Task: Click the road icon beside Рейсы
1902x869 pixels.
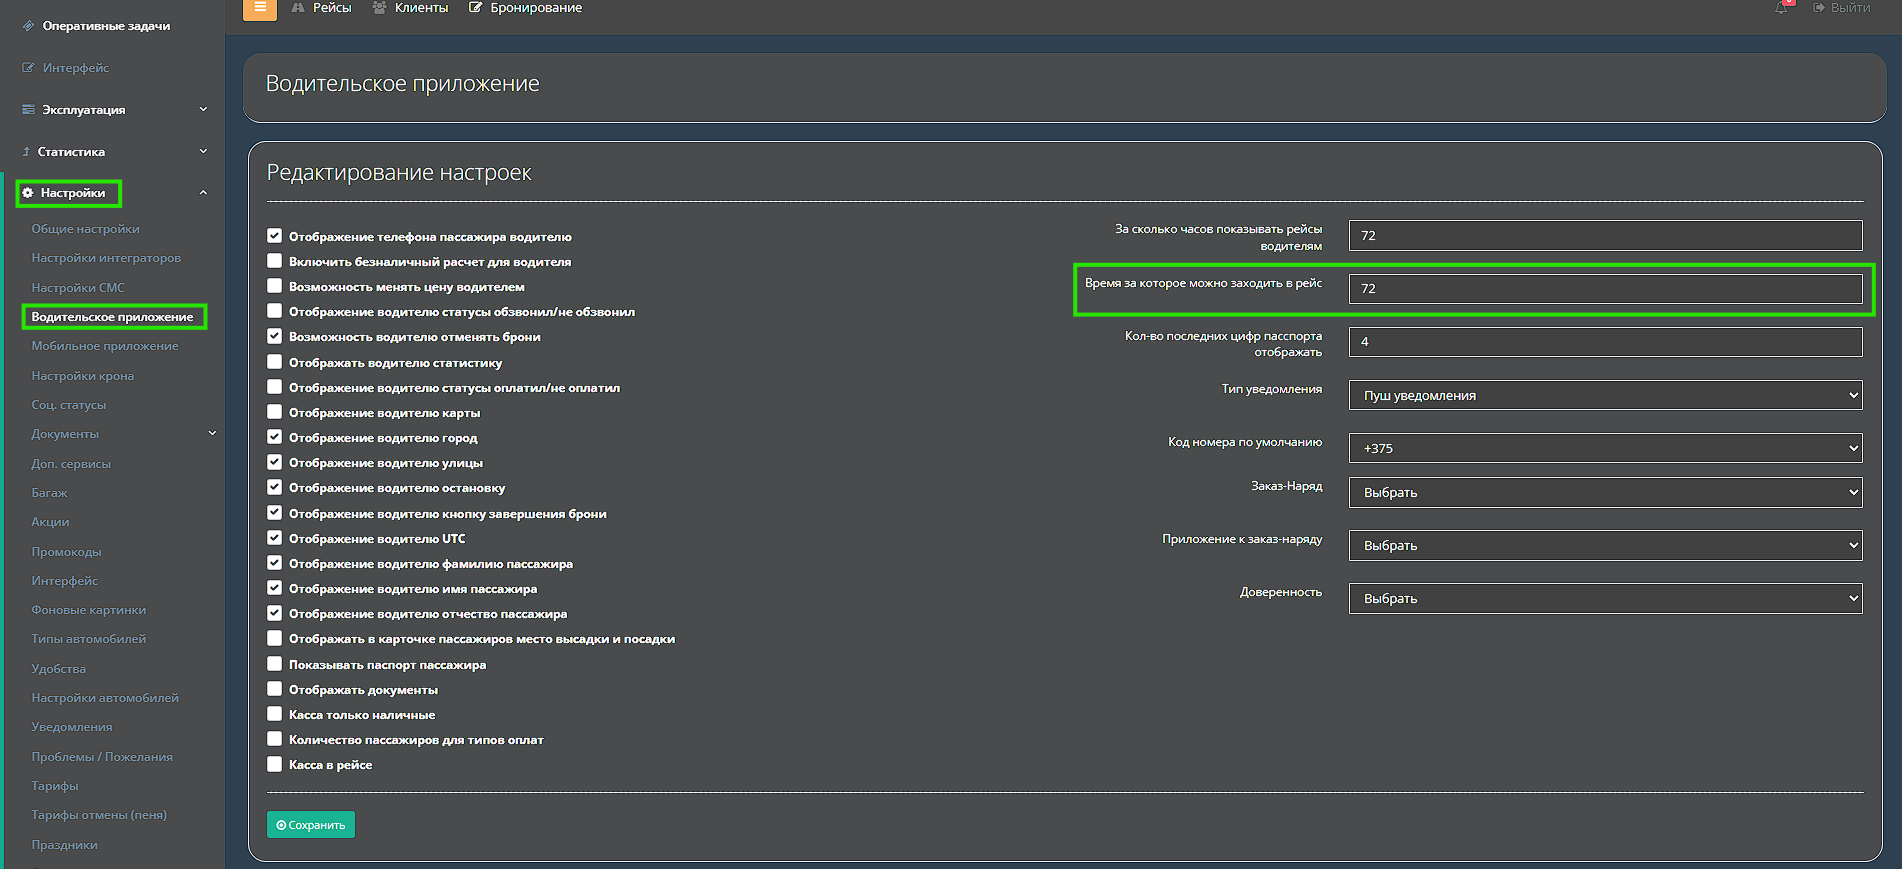Action: [x=298, y=8]
